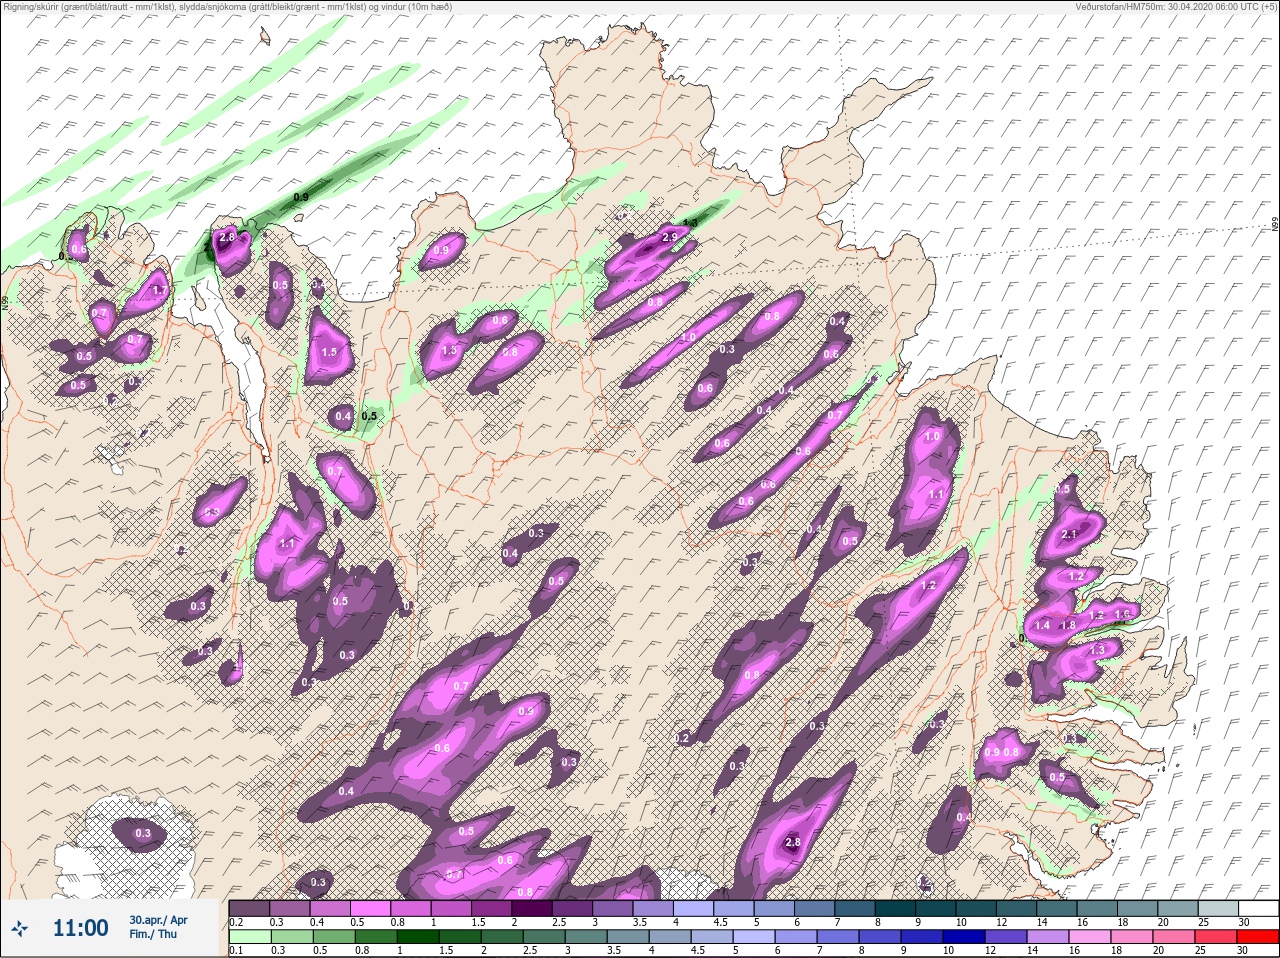The width and height of the screenshot is (1280, 958).
Task: Click the 1.8 precipitation value on the map
Action: click(x=1068, y=626)
